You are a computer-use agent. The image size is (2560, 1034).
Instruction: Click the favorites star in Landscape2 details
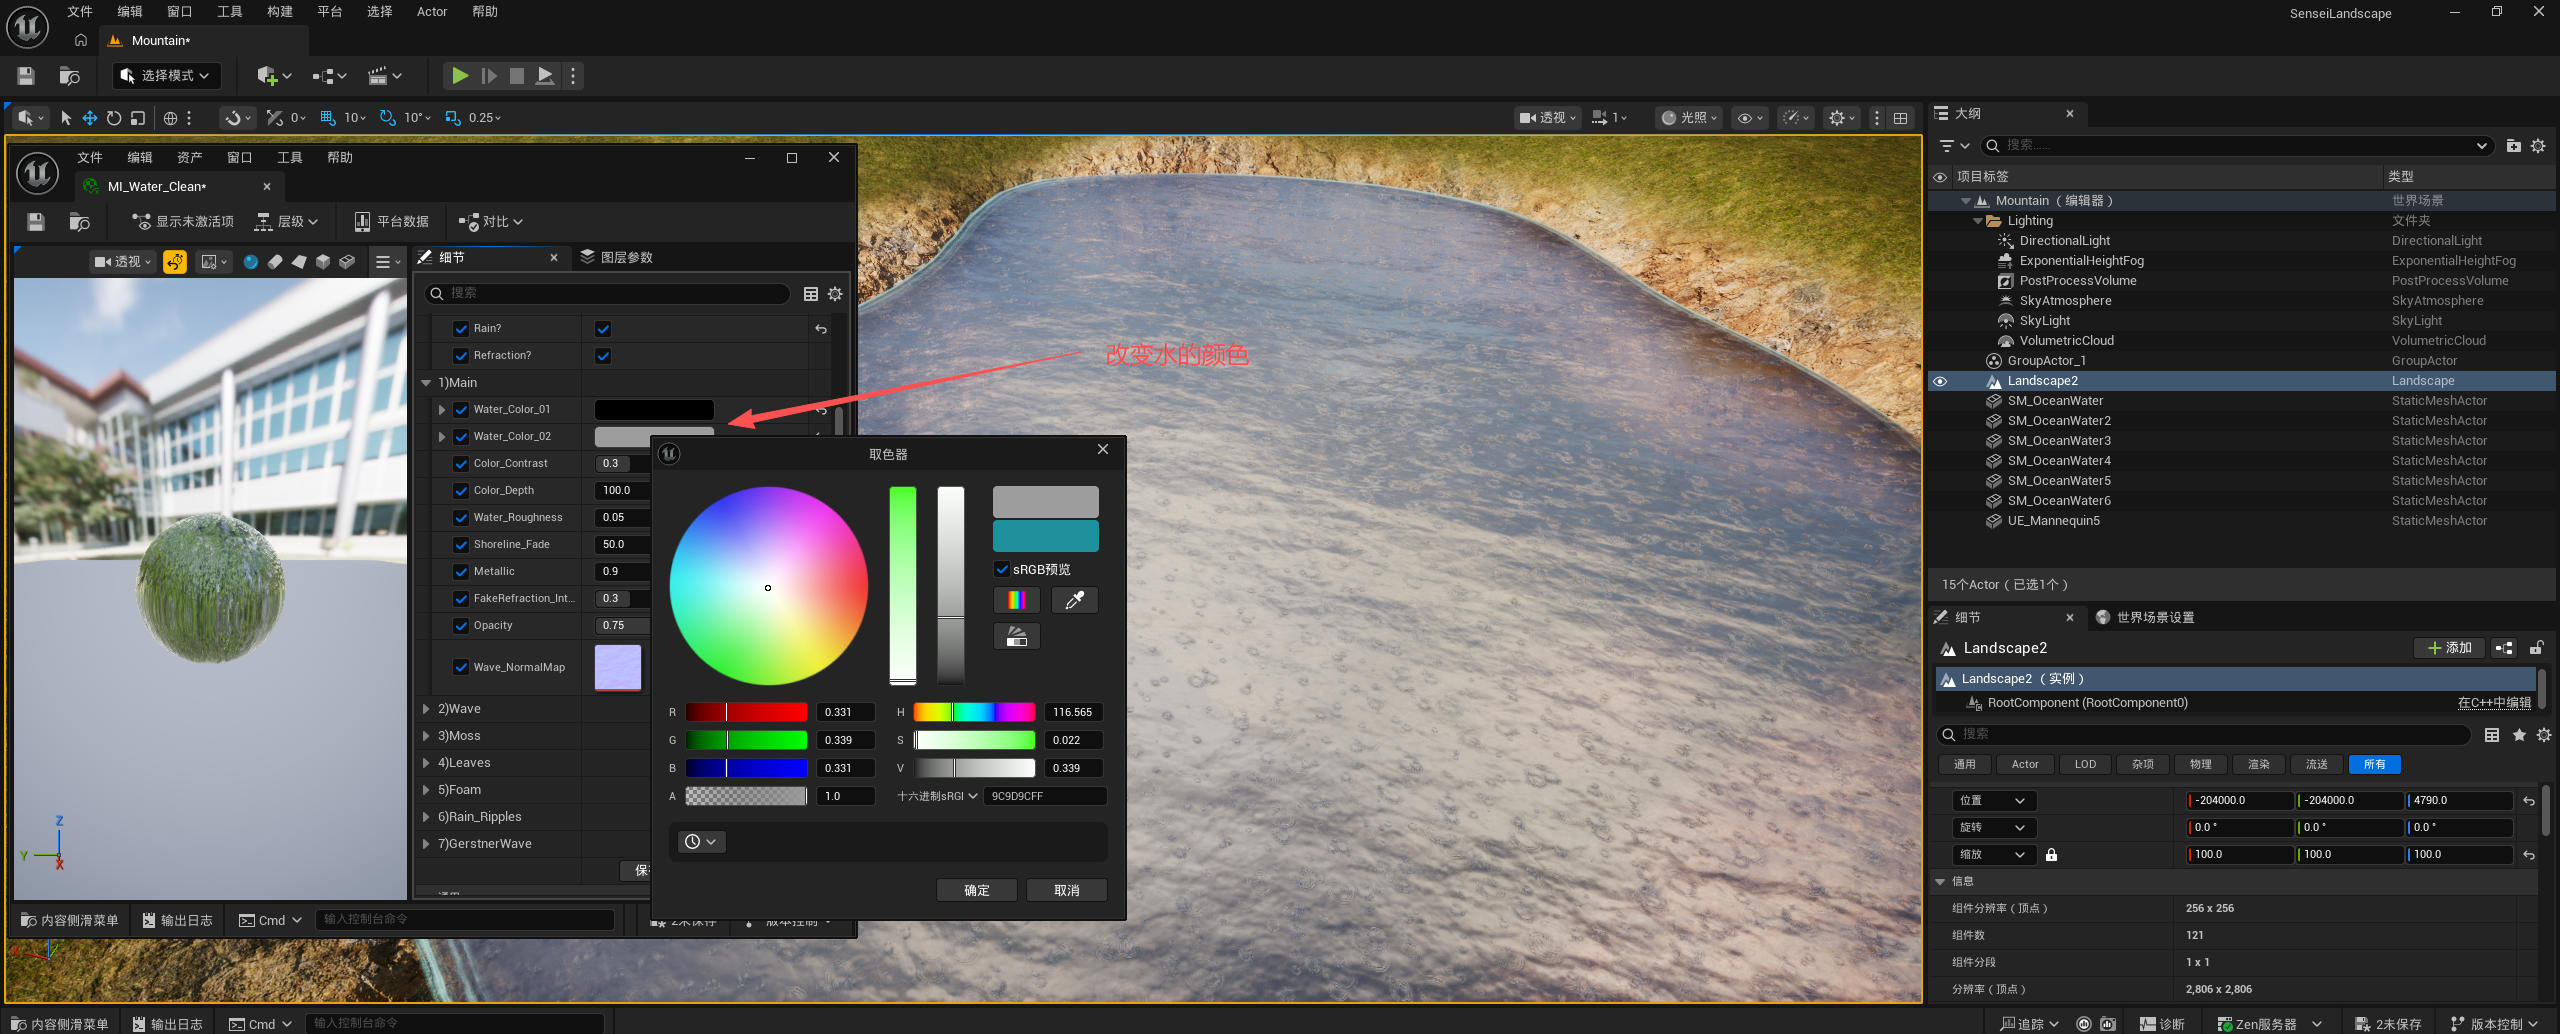click(2519, 735)
